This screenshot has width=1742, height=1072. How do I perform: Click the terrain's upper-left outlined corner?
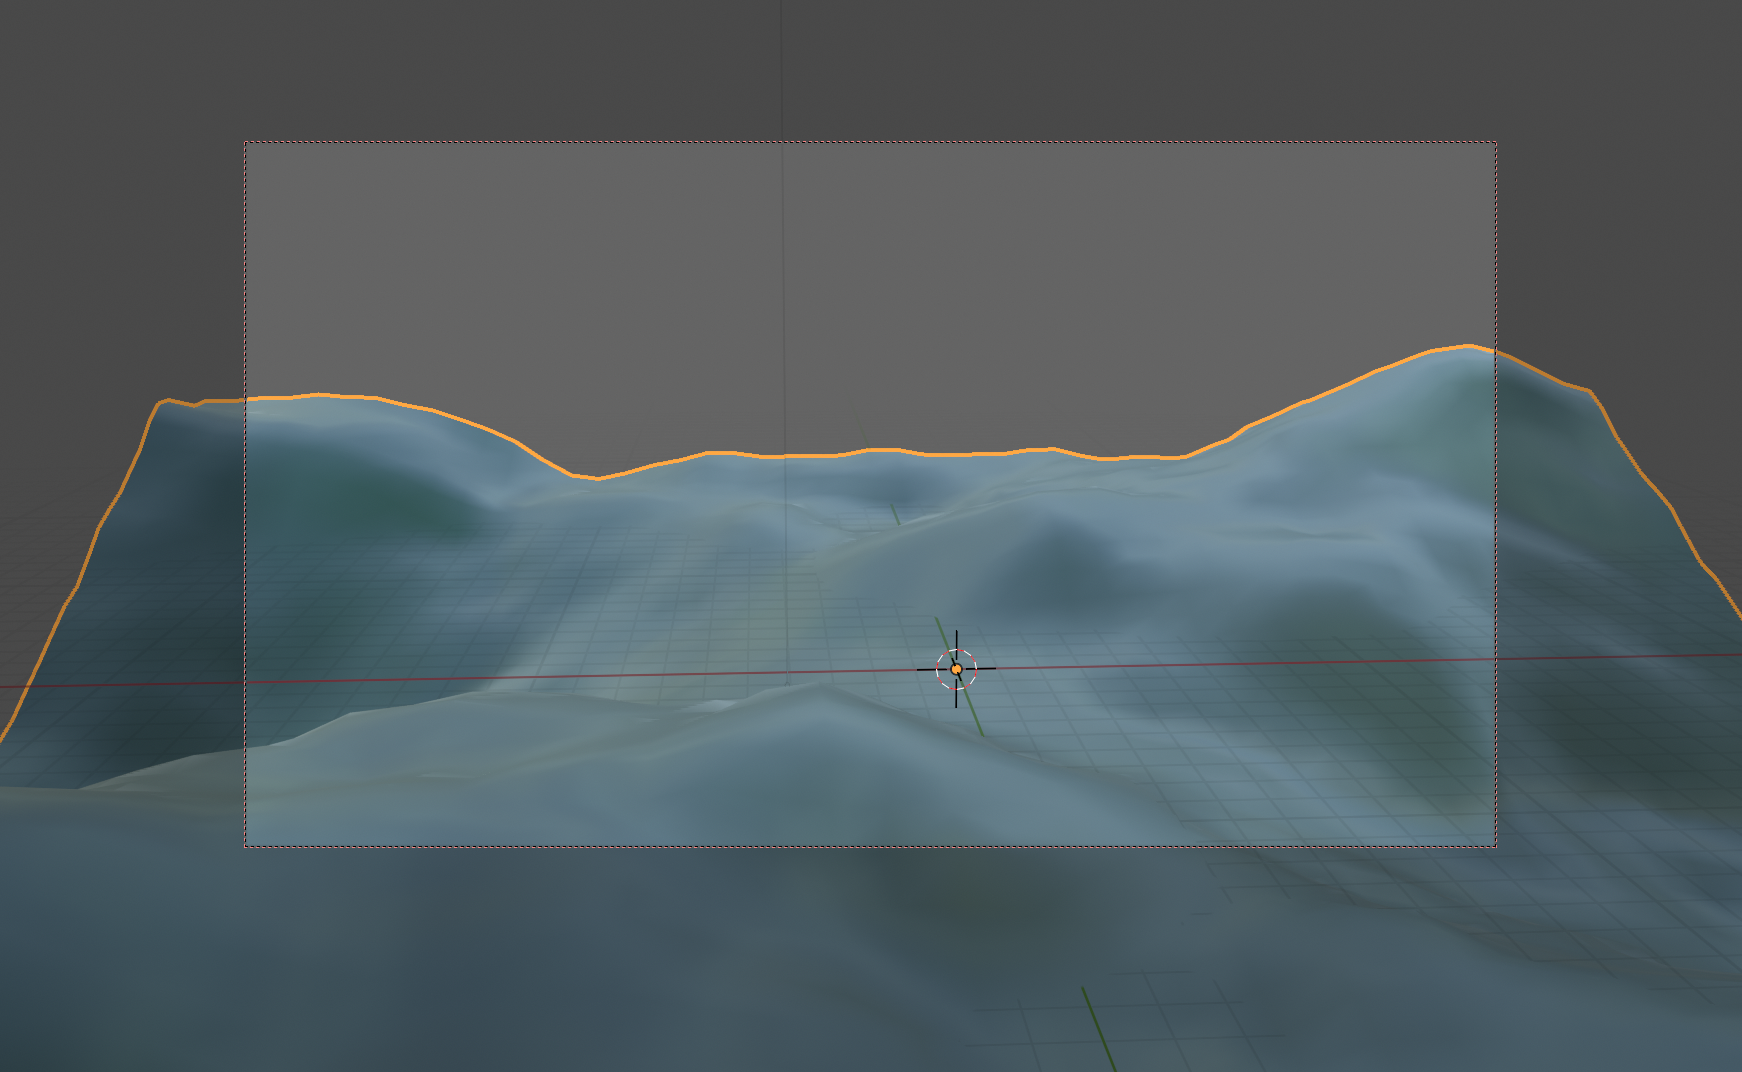[x=161, y=403]
